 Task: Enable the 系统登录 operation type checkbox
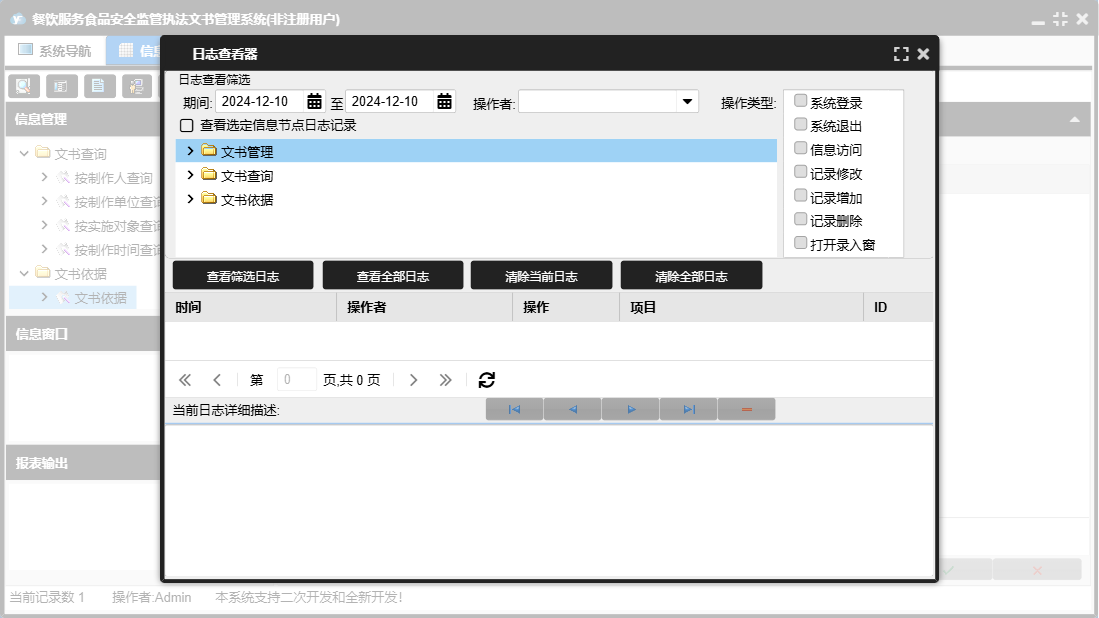coord(800,101)
